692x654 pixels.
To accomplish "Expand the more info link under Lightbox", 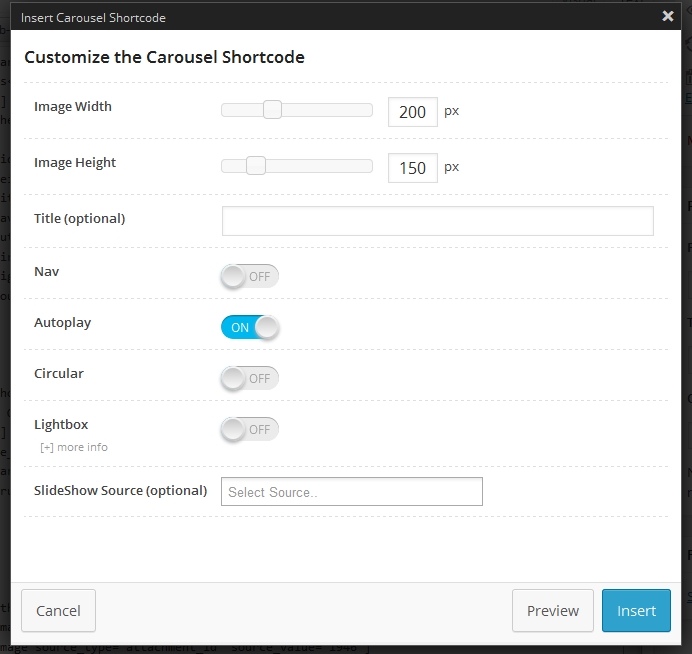I will point(74,447).
